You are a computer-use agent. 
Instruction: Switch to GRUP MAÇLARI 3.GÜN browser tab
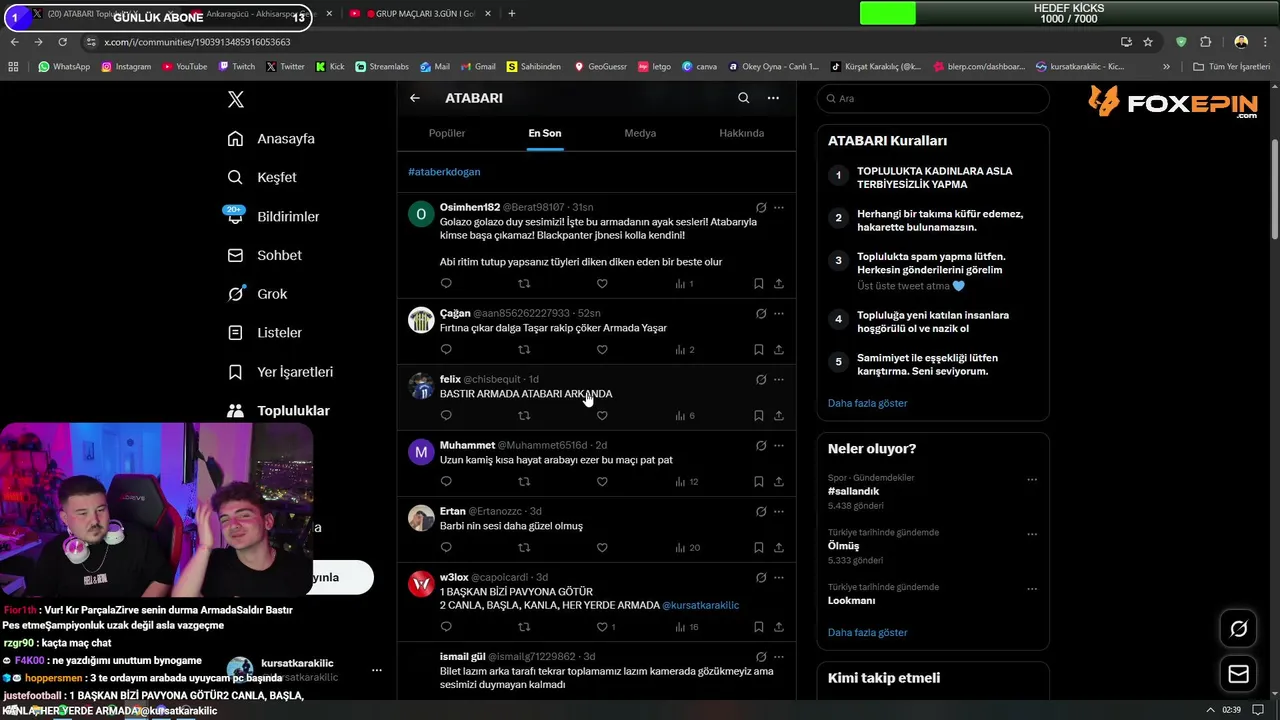(x=420, y=14)
